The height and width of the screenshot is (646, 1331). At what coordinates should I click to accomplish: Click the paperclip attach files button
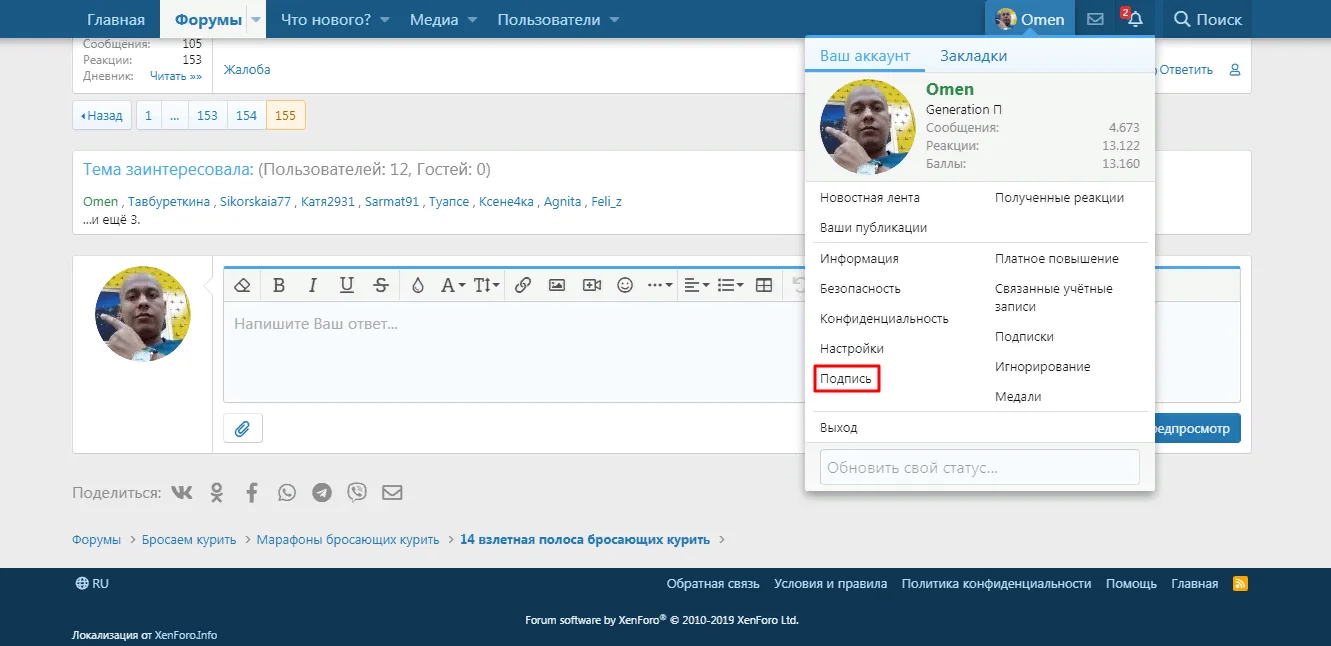point(242,428)
